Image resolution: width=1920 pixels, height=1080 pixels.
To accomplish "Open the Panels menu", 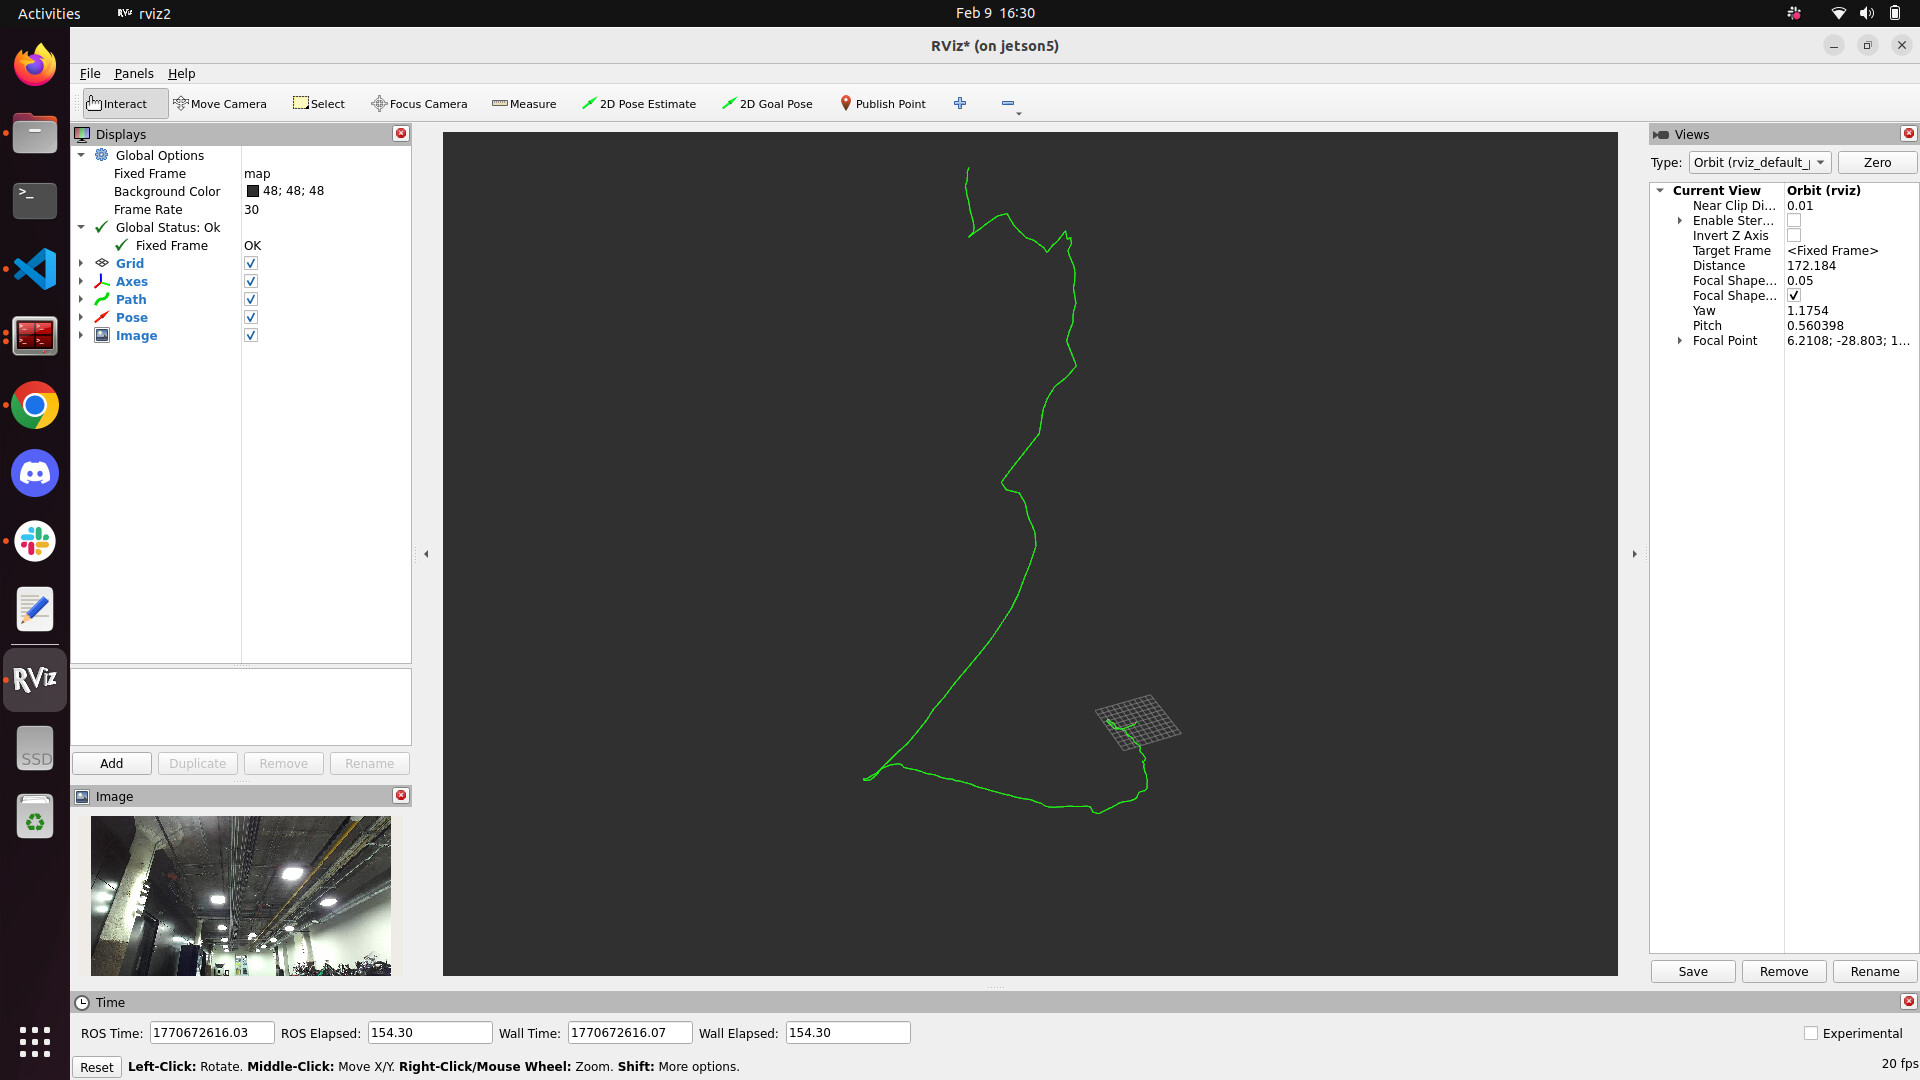I will pos(134,74).
